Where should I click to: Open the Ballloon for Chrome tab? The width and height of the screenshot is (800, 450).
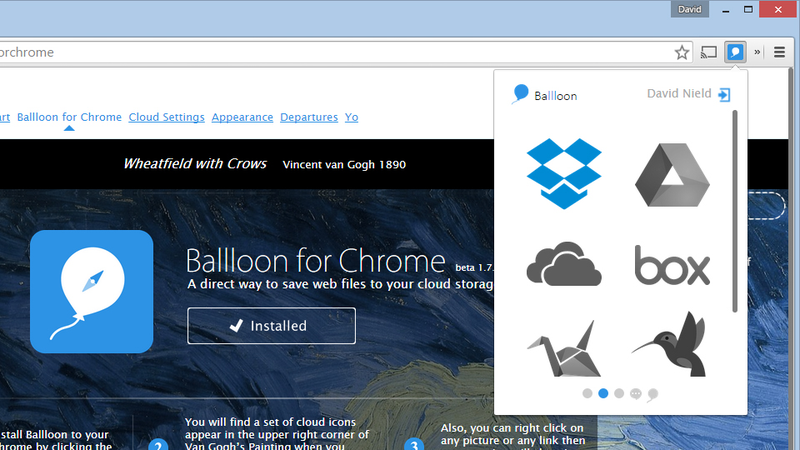coord(69,117)
